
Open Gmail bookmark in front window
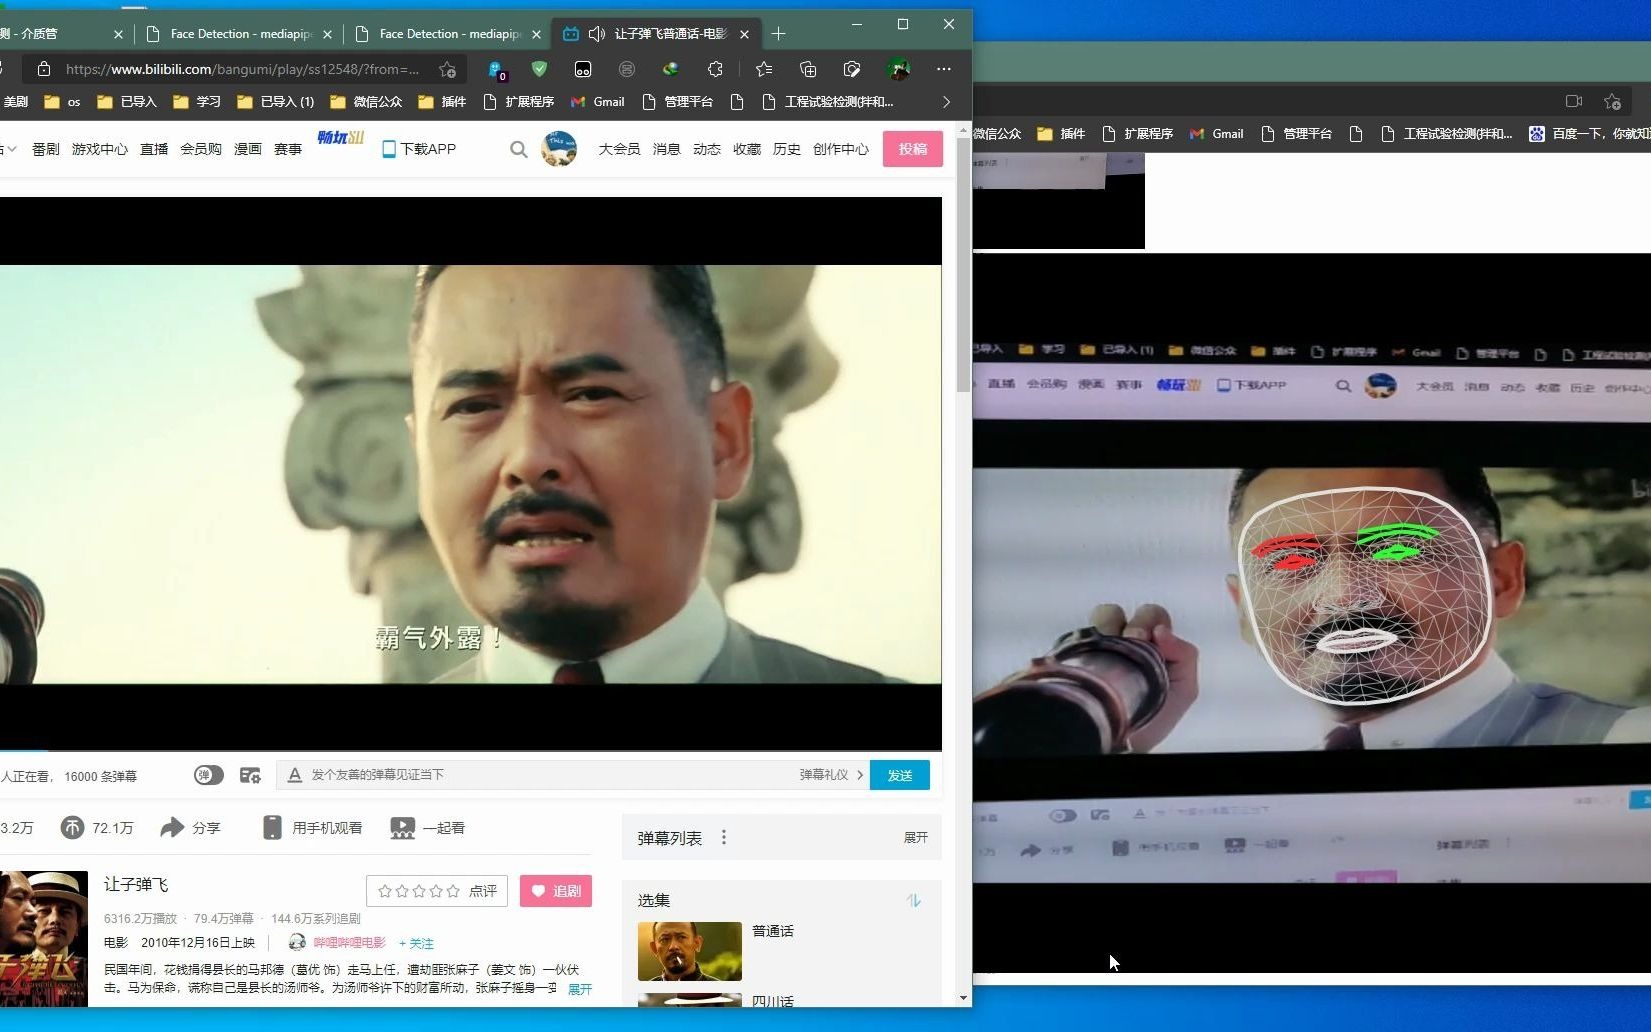tap(598, 102)
